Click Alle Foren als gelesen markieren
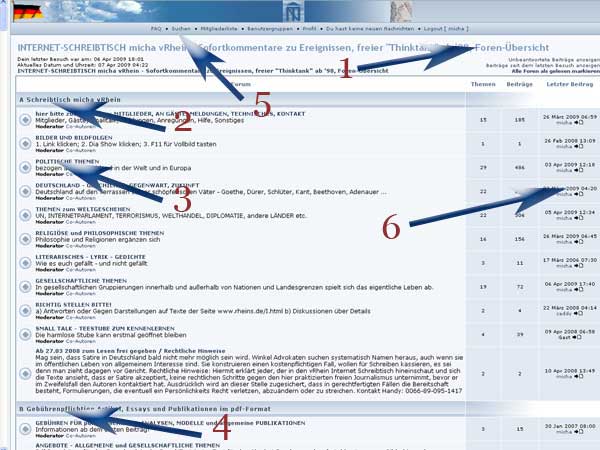 [556, 71]
